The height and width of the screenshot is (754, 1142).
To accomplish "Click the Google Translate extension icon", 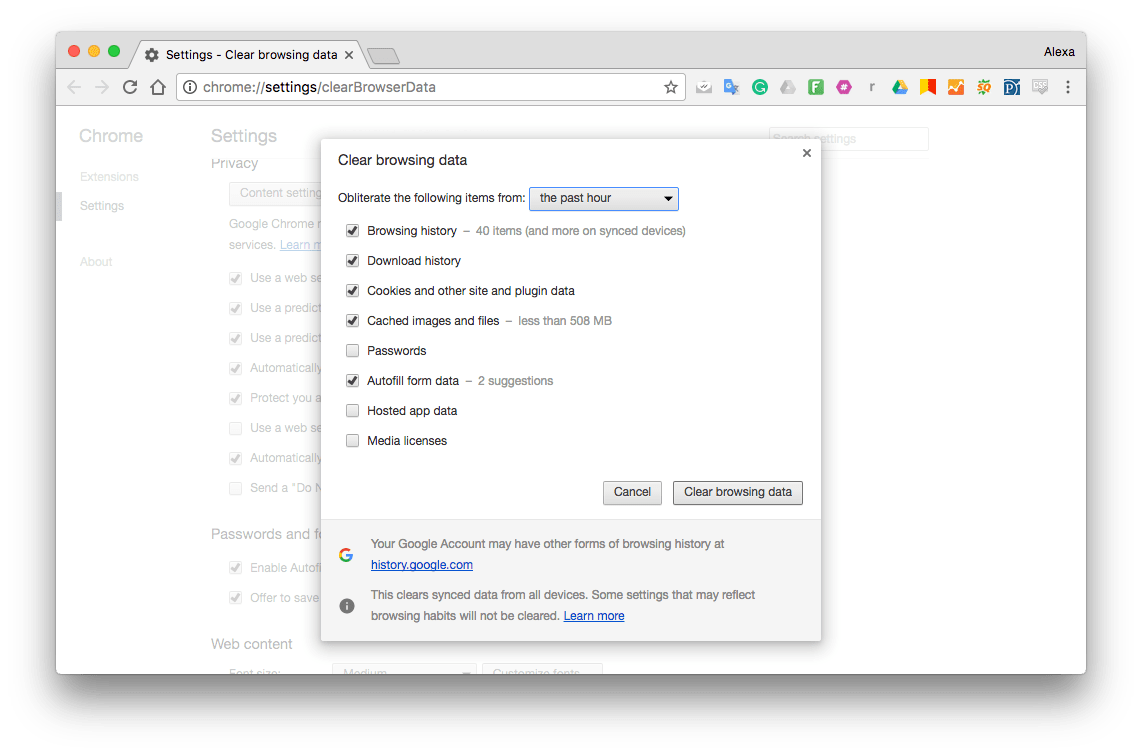I will pyautogui.click(x=731, y=87).
